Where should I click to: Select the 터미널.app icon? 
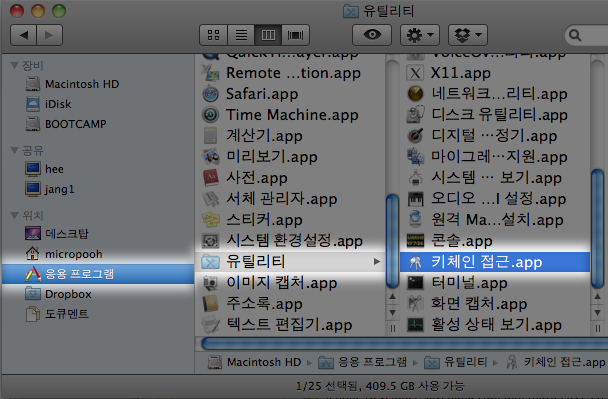coord(415,283)
